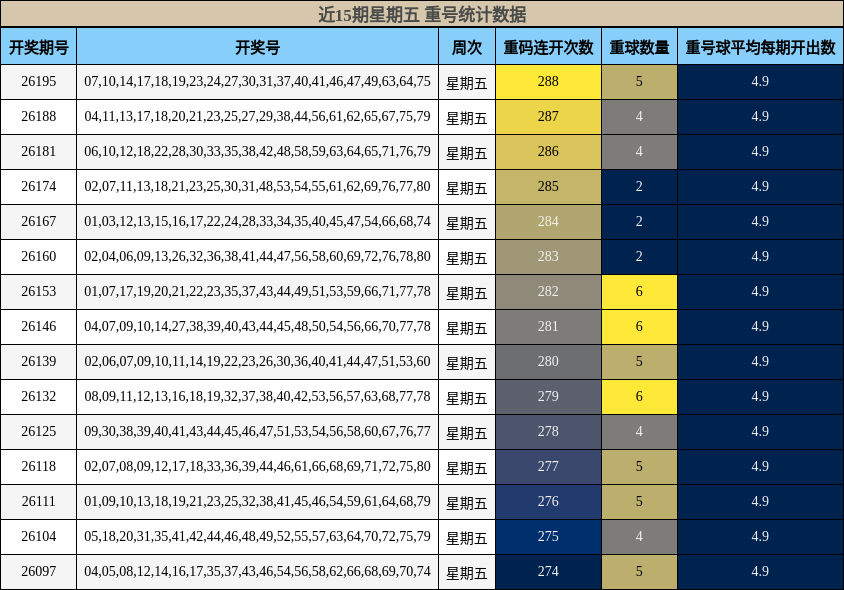Select issue number 26174
Screen dimensions: 844x590
tap(39, 186)
